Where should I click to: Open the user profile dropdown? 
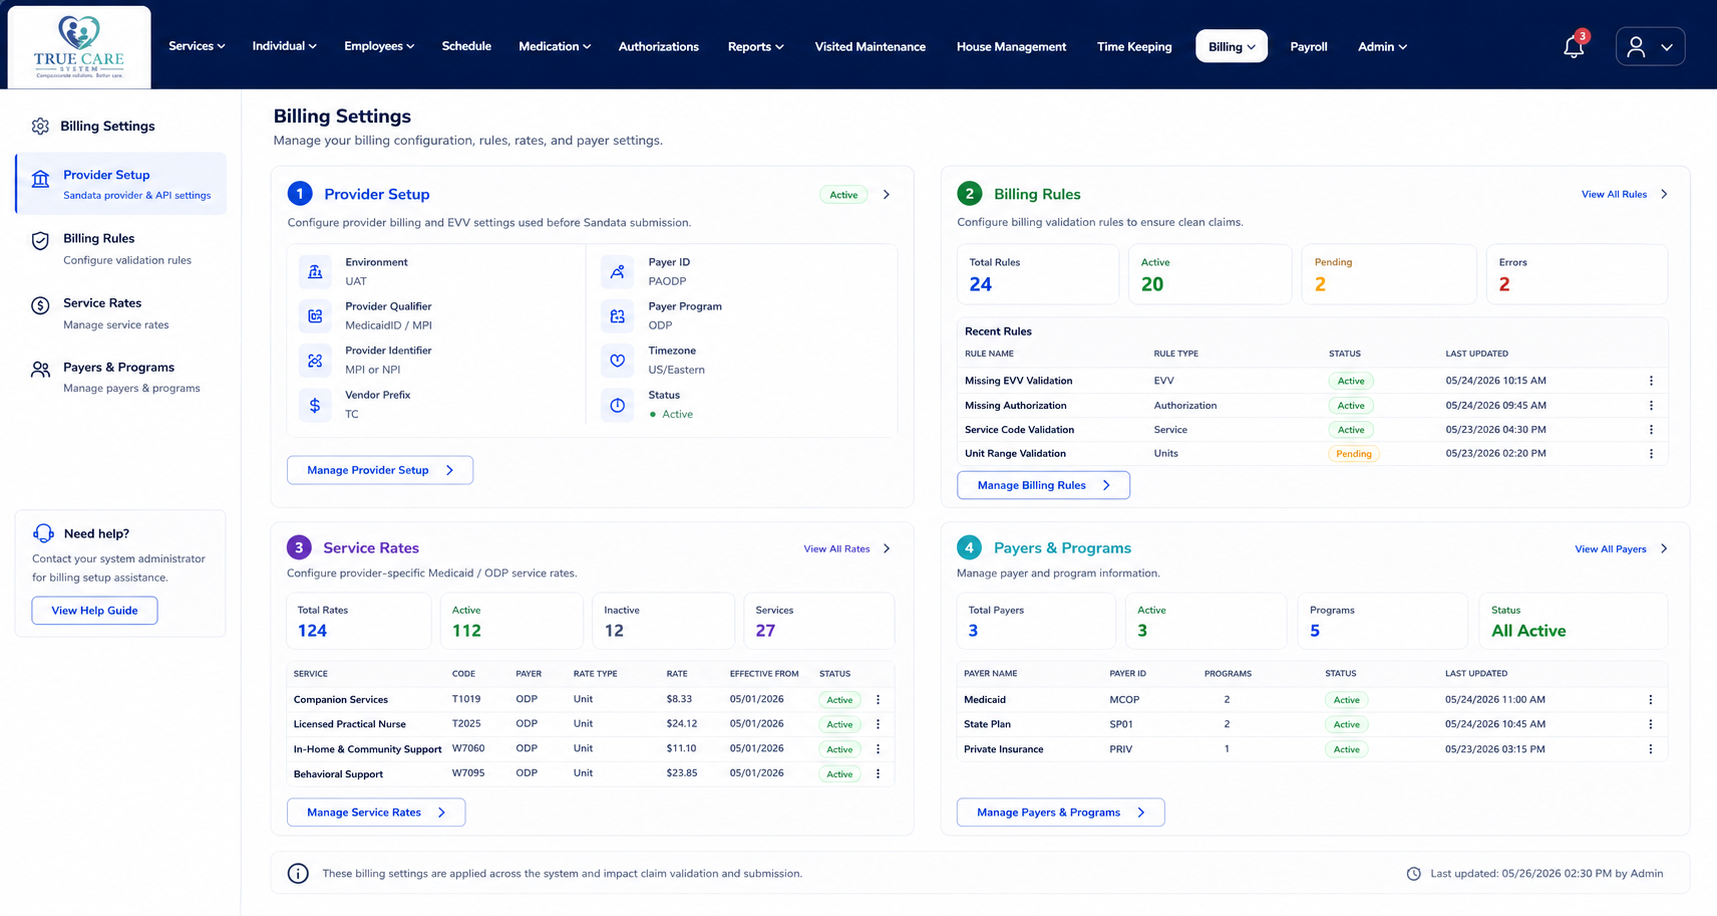[1650, 47]
